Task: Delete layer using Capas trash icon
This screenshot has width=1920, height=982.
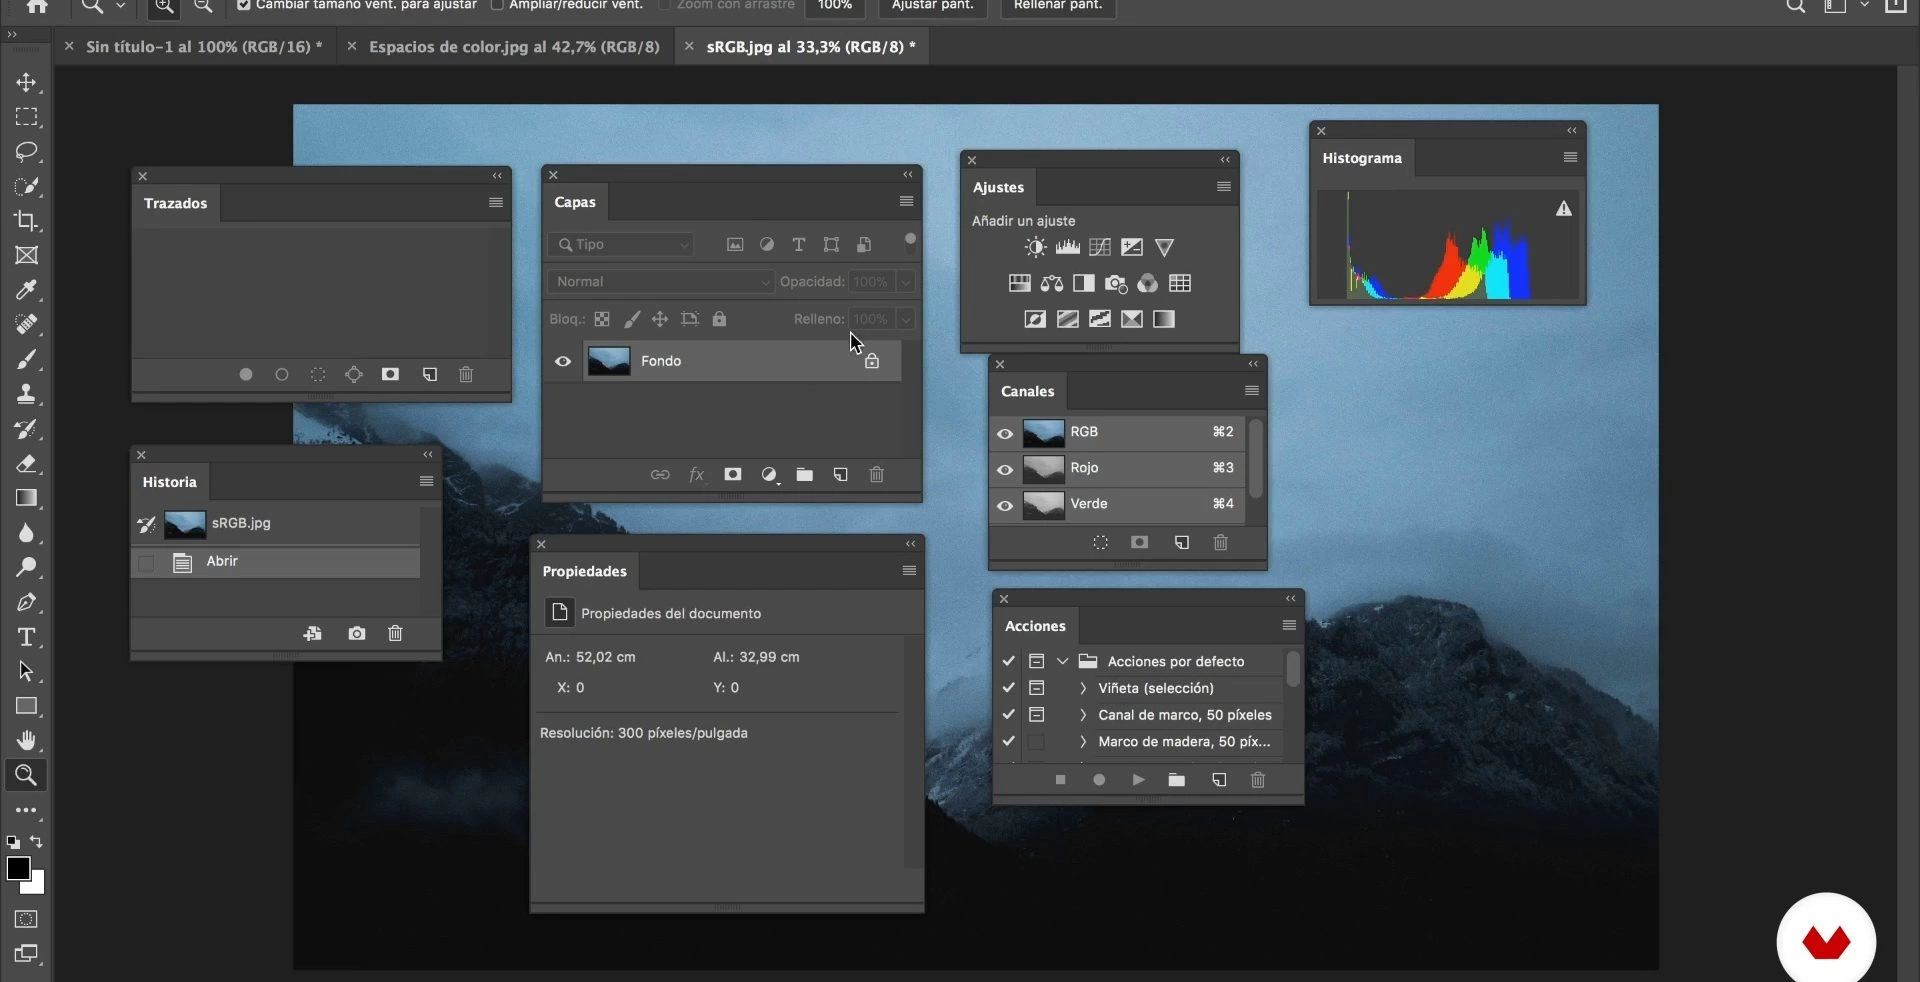Action: pyautogui.click(x=876, y=475)
